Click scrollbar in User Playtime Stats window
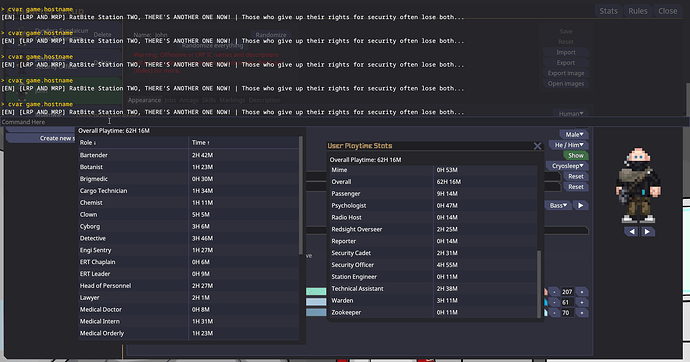Image resolution: width=690 pixels, height=362 pixels. [539, 284]
